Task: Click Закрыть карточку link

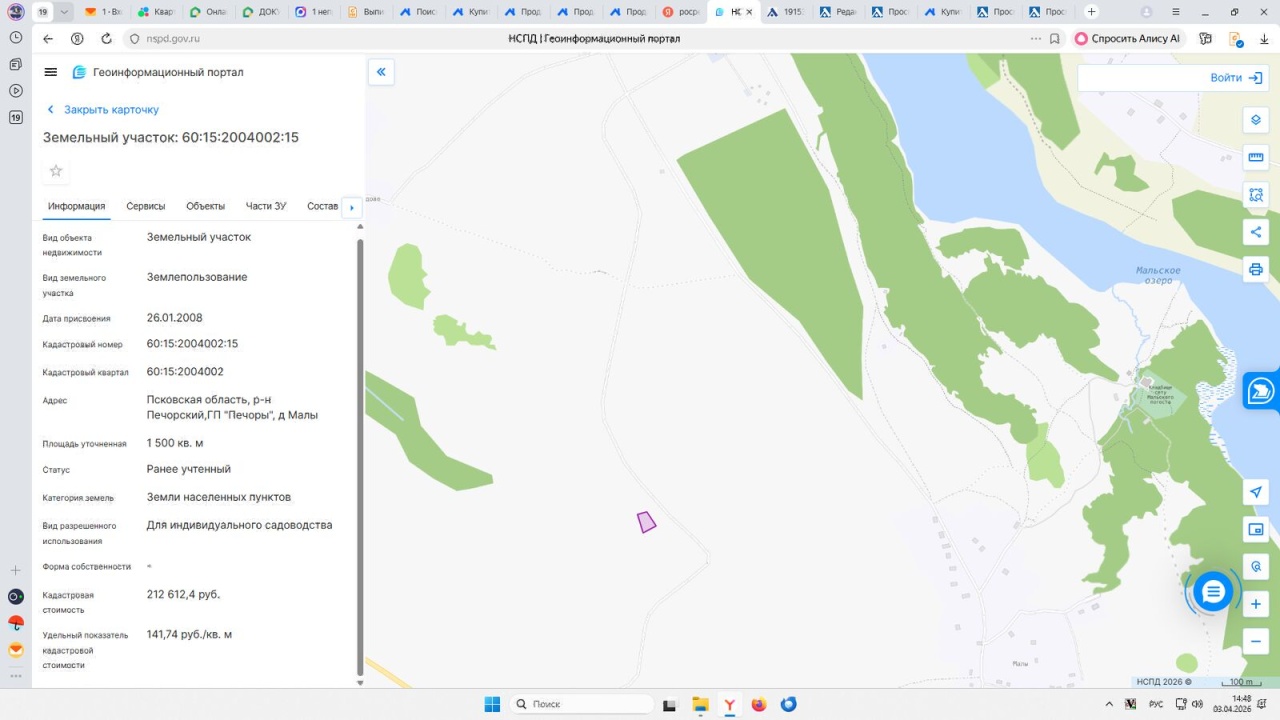Action: pos(111,110)
